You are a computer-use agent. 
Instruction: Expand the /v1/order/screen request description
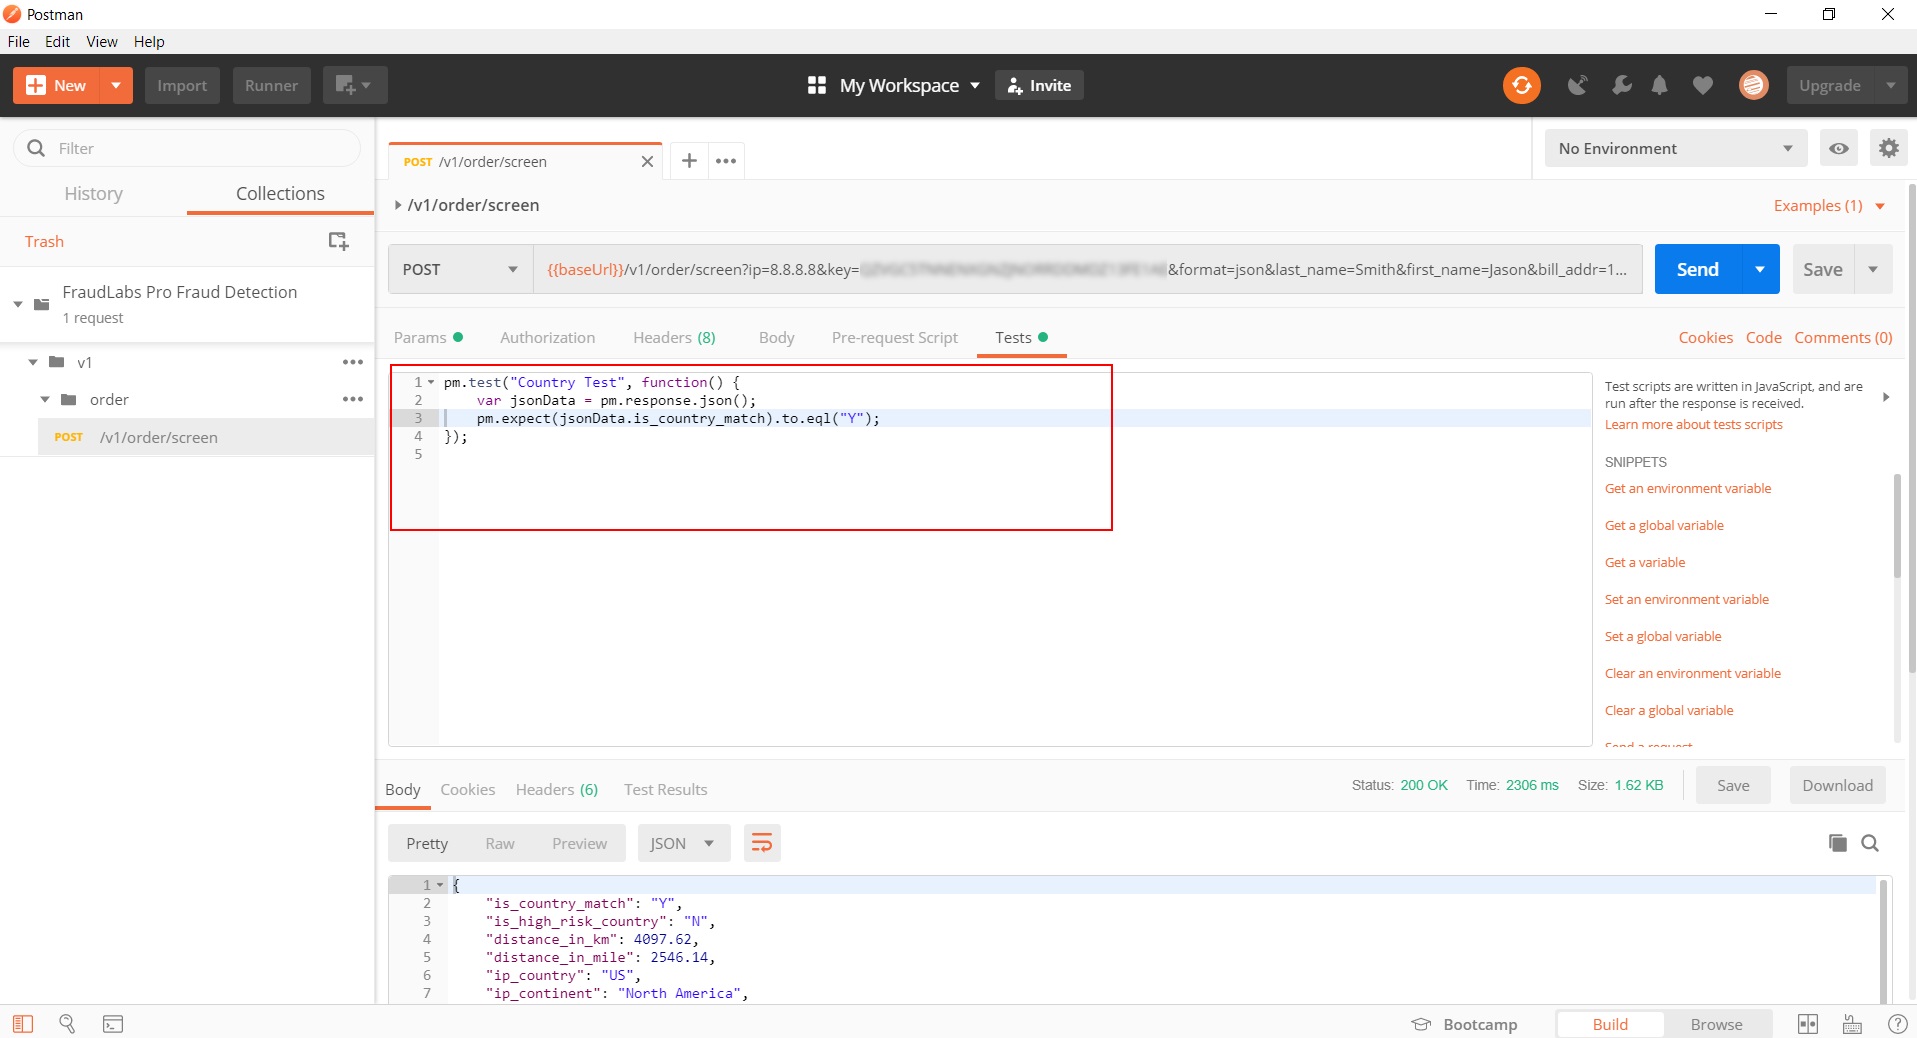pyautogui.click(x=398, y=205)
